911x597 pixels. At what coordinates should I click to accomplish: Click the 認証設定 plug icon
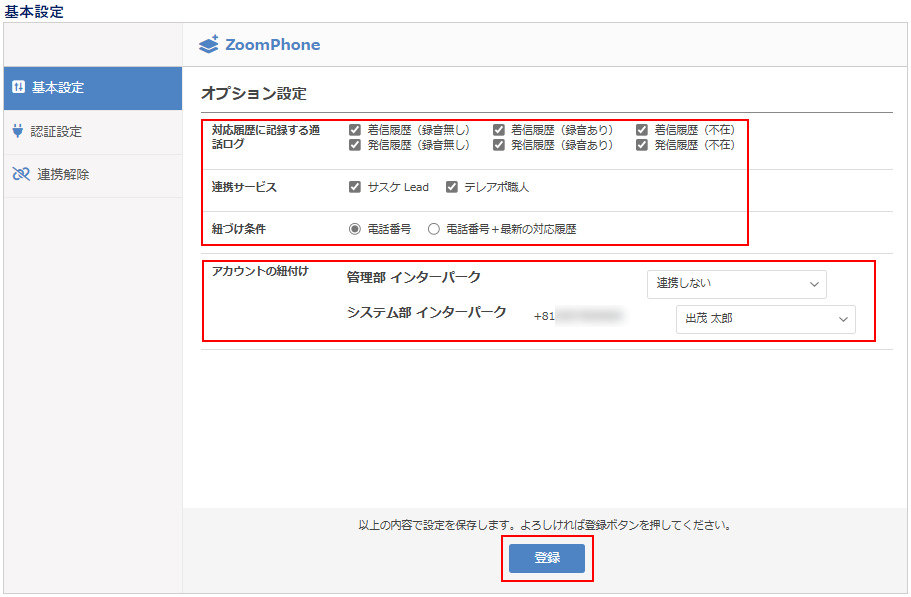[x=18, y=131]
